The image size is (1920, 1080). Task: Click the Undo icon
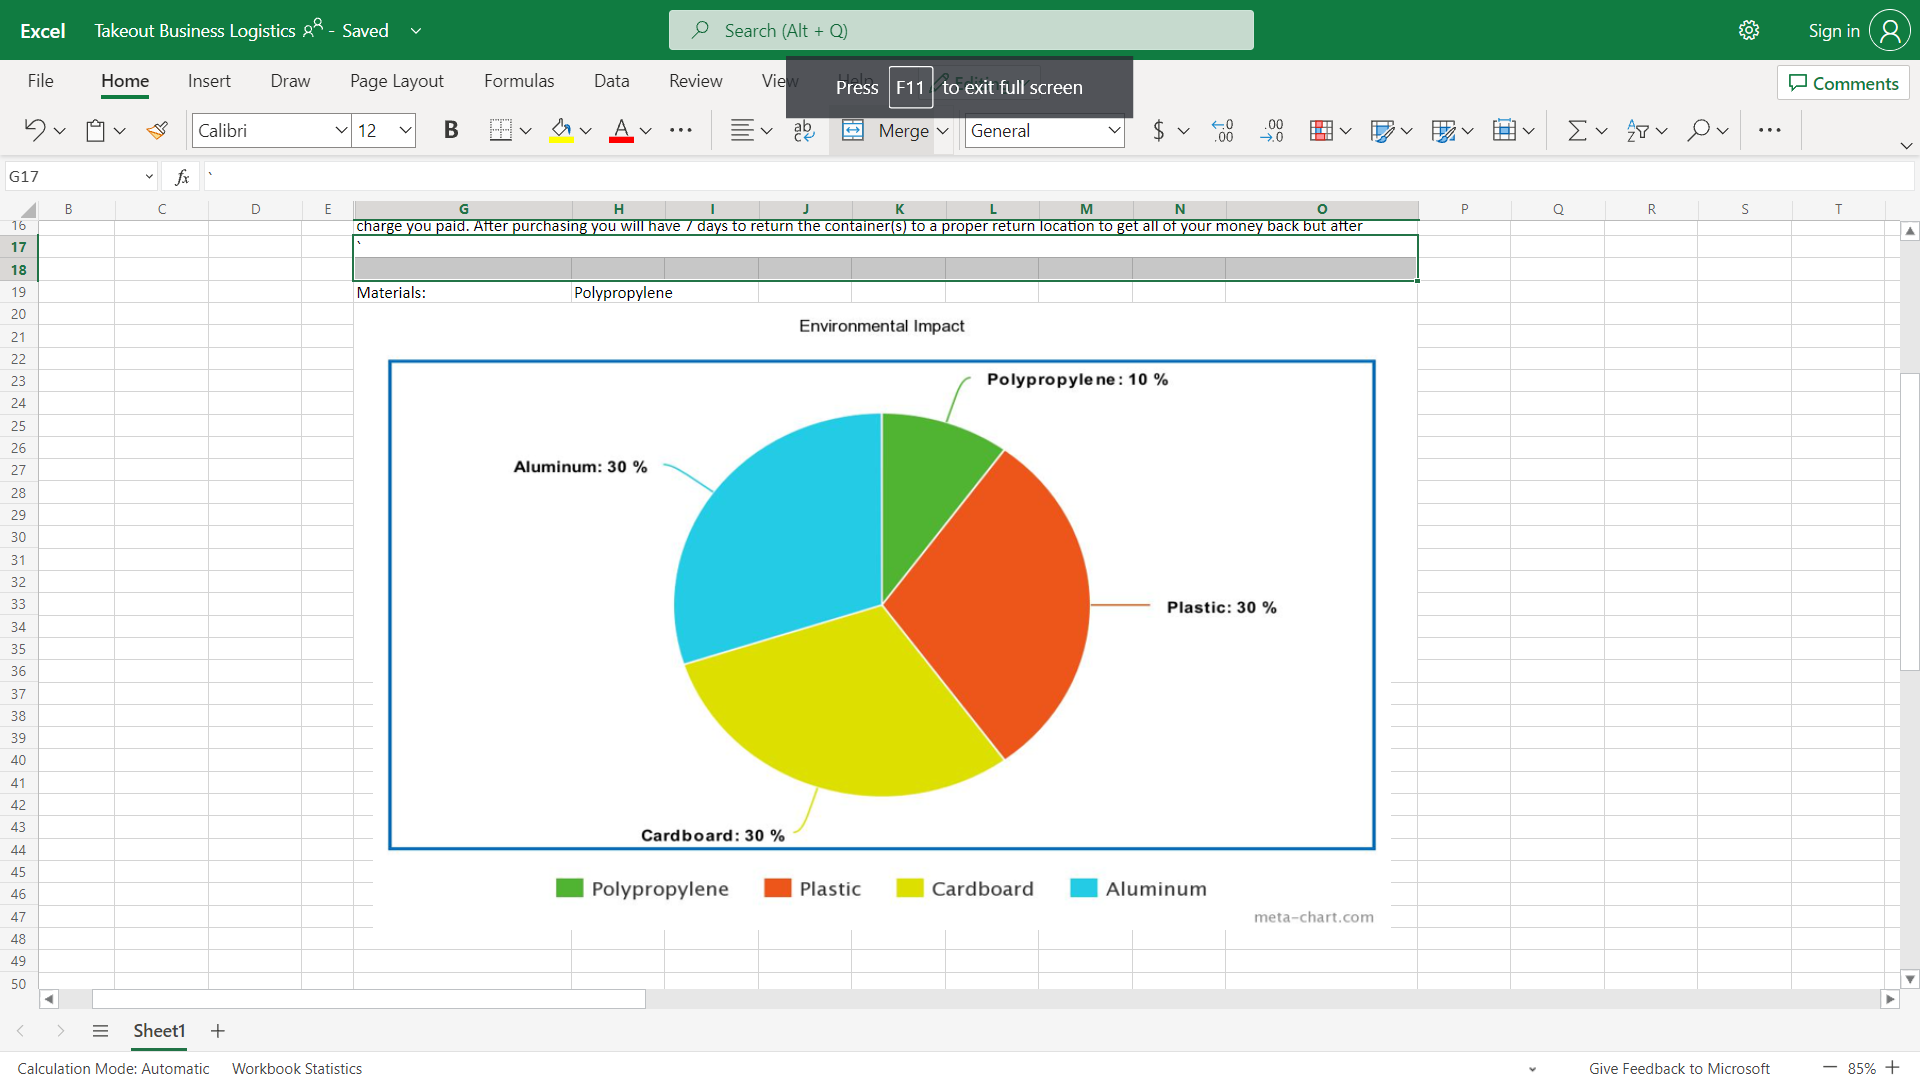(34, 130)
